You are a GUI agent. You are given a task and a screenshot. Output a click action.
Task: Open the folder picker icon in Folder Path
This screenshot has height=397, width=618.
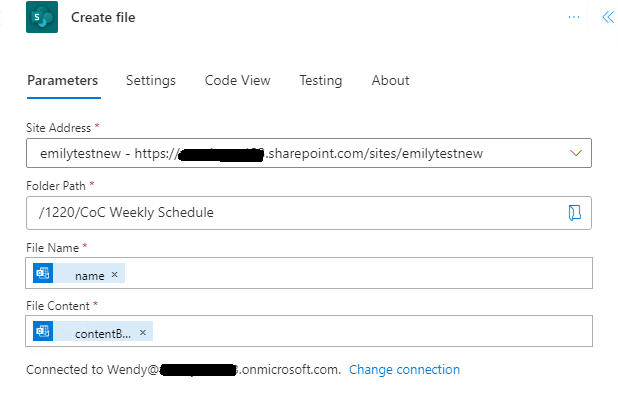[x=575, y=212]
